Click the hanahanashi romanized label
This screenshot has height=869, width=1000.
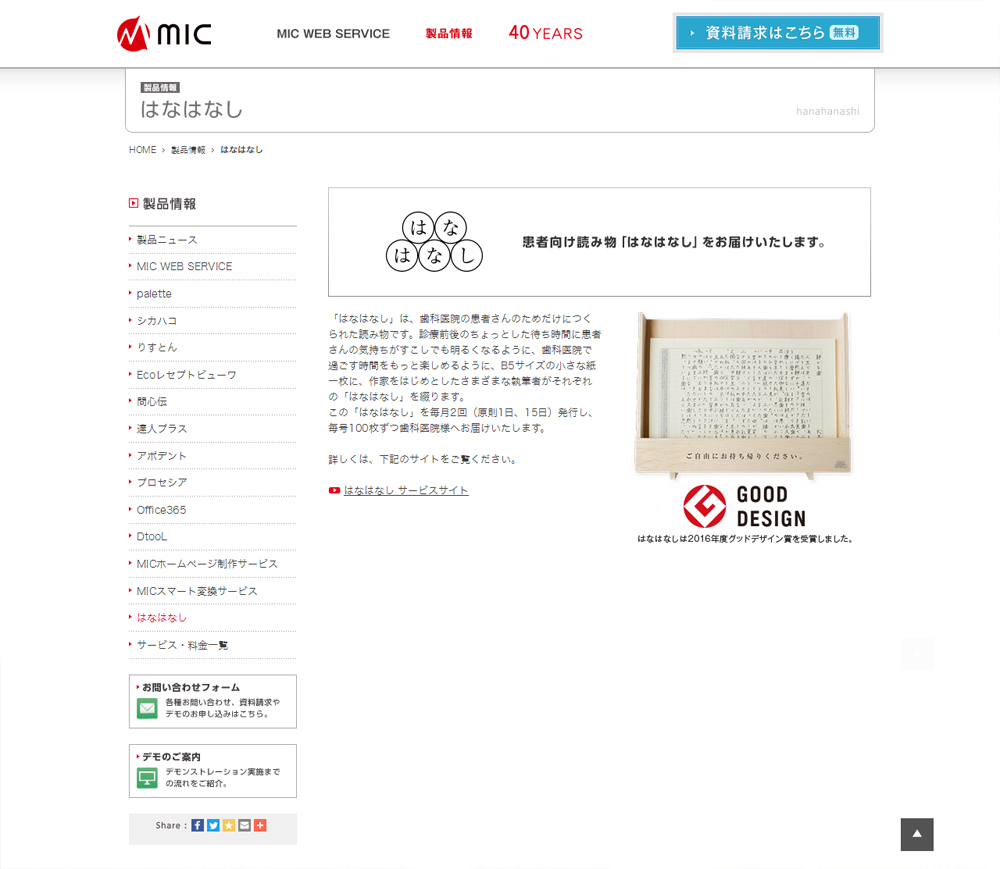[827, 111]
